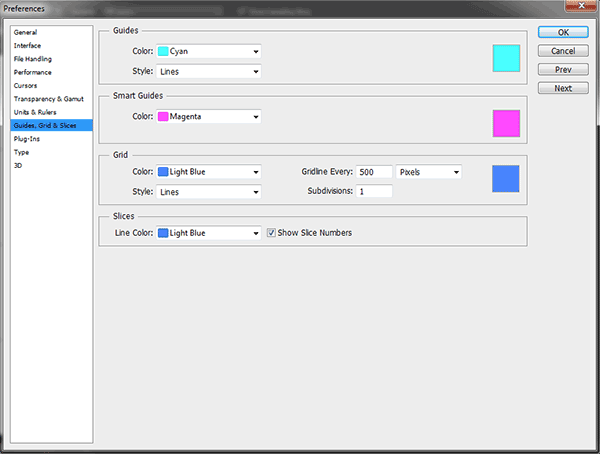
Task: Open the Grid Style dropdown
Action: coord(209,192)
